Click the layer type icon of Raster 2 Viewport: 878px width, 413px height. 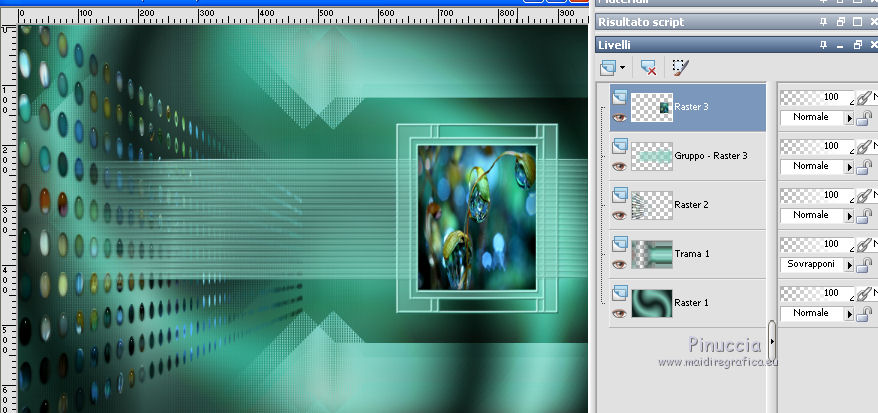point(619,195)
